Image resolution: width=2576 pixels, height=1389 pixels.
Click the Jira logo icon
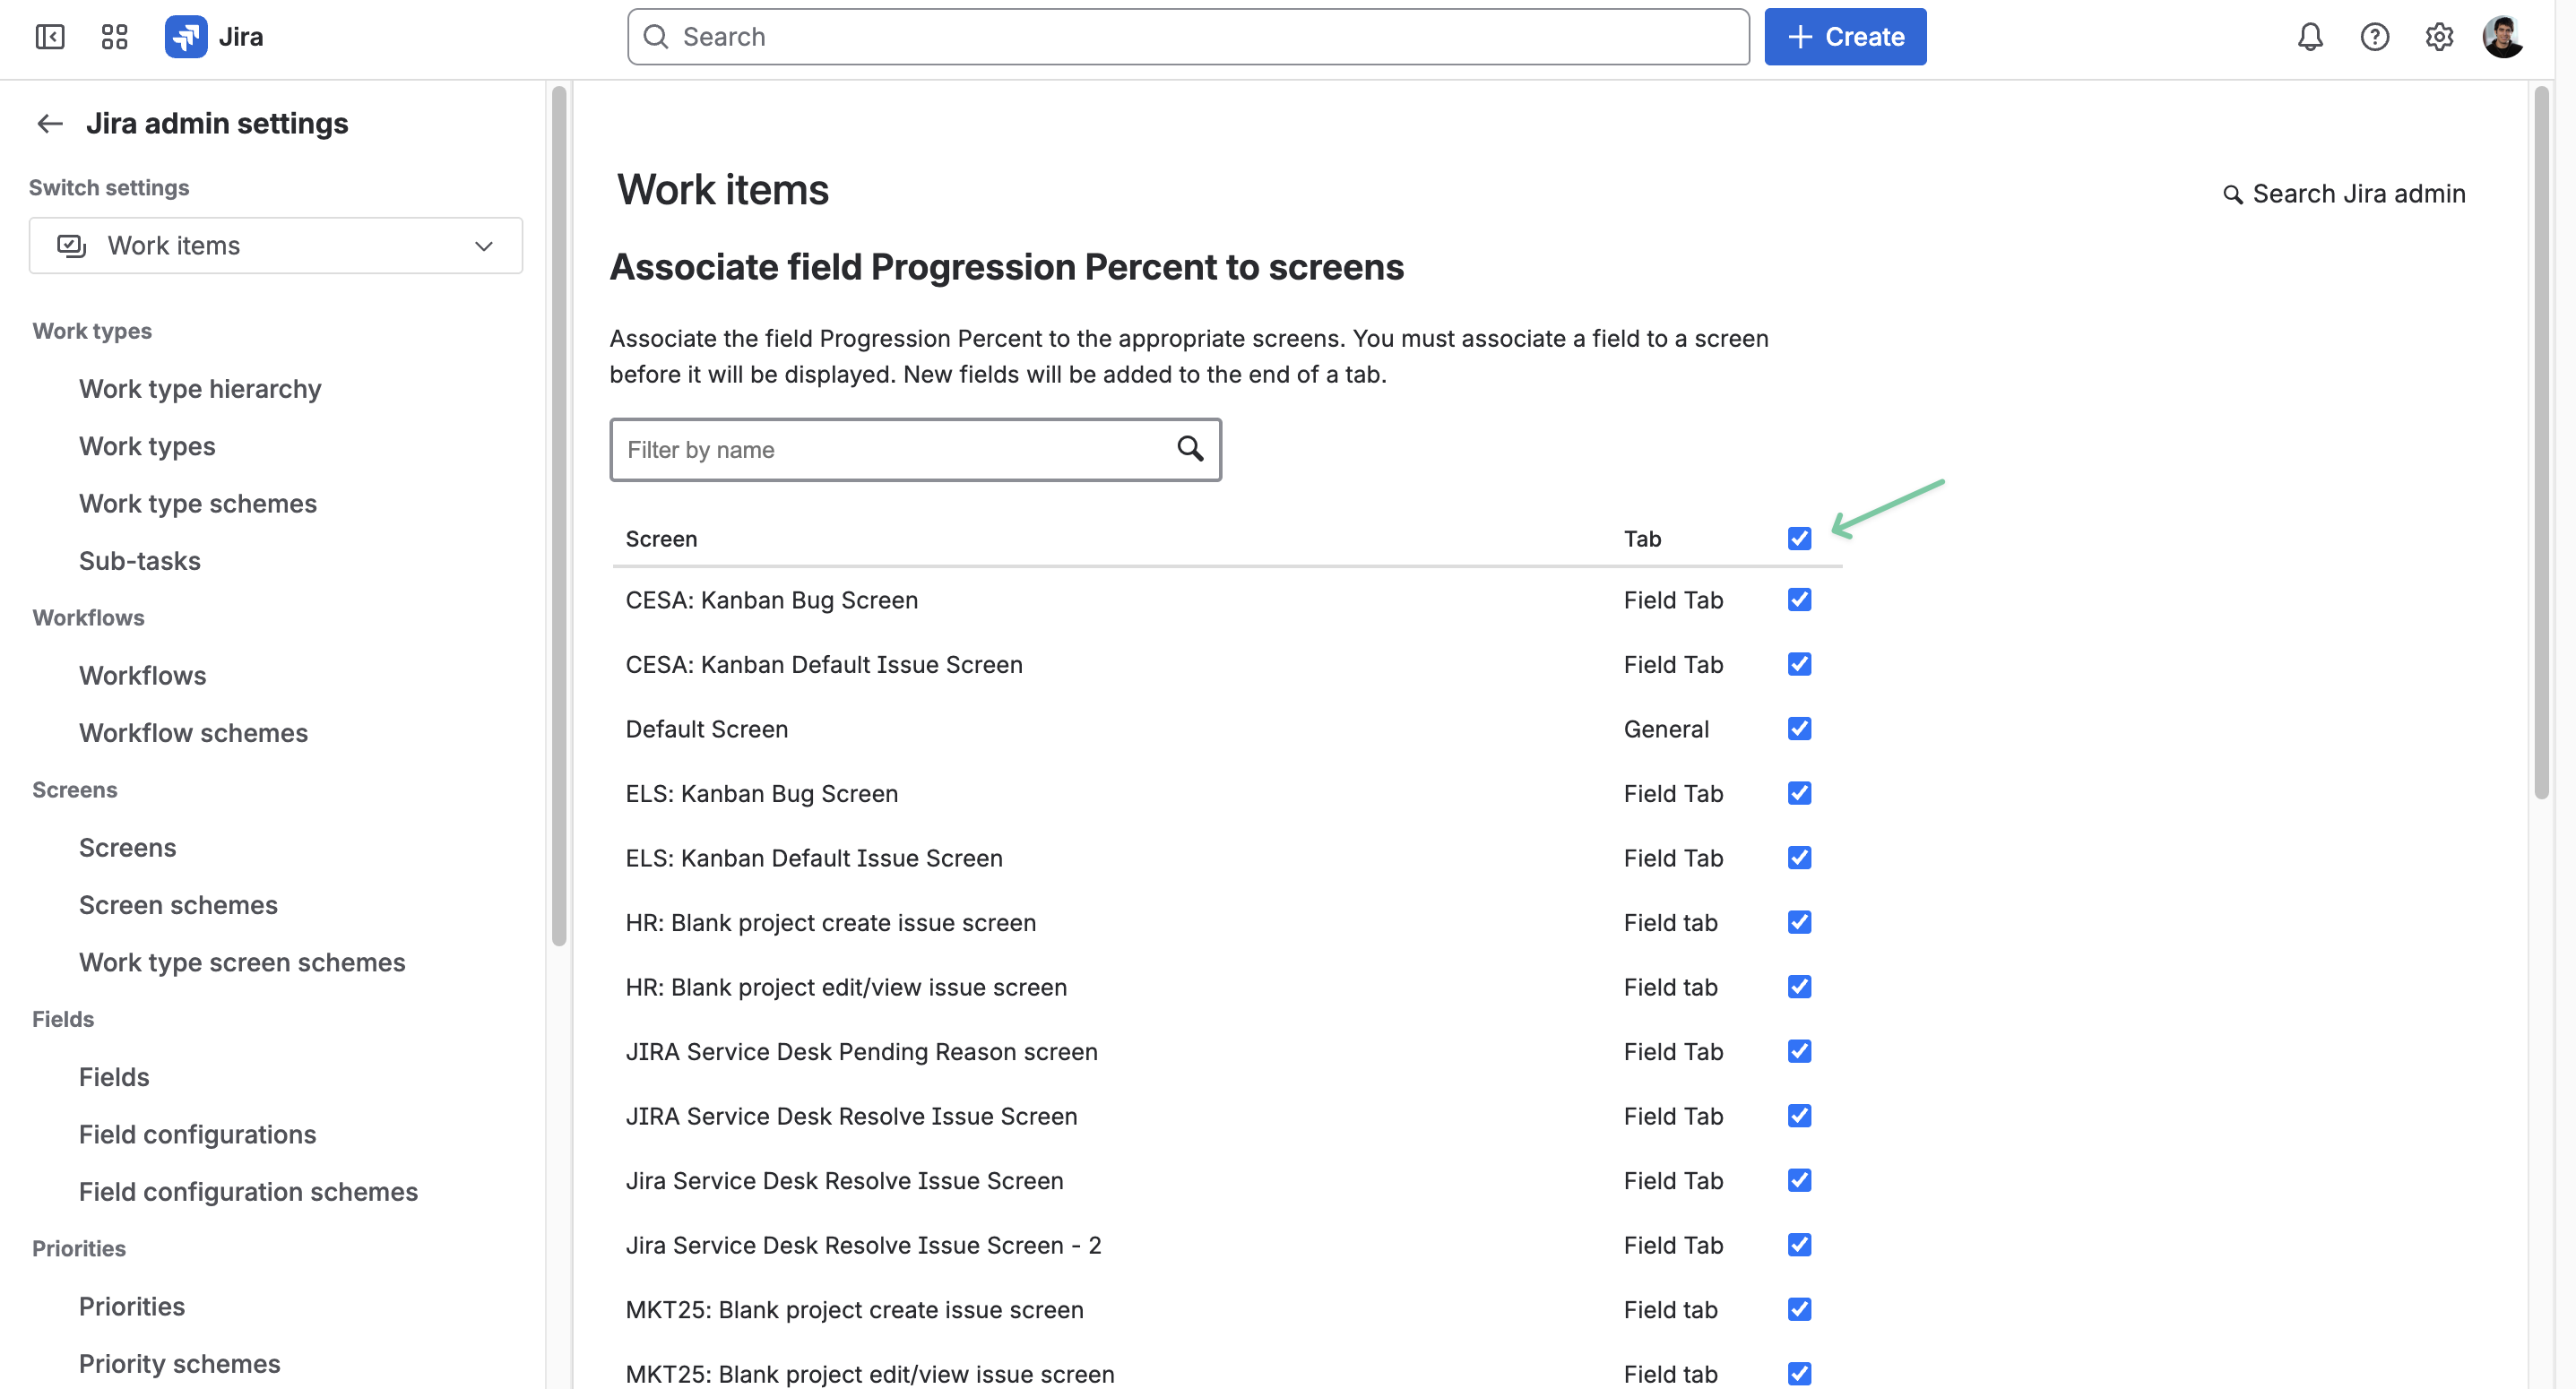tap(186, 37)
